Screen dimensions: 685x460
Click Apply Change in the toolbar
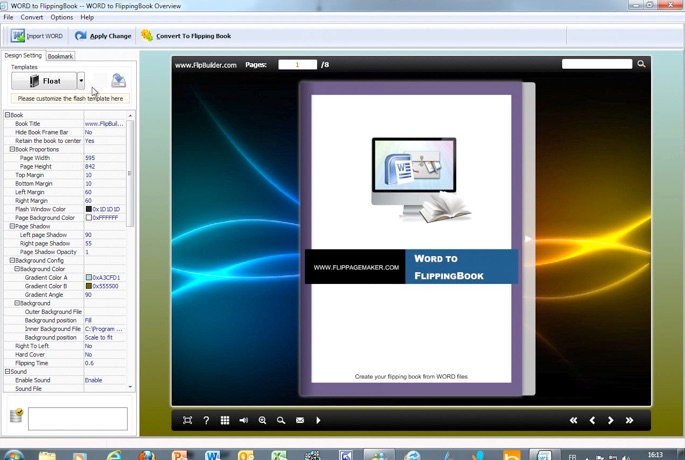(x=103, y=36)
